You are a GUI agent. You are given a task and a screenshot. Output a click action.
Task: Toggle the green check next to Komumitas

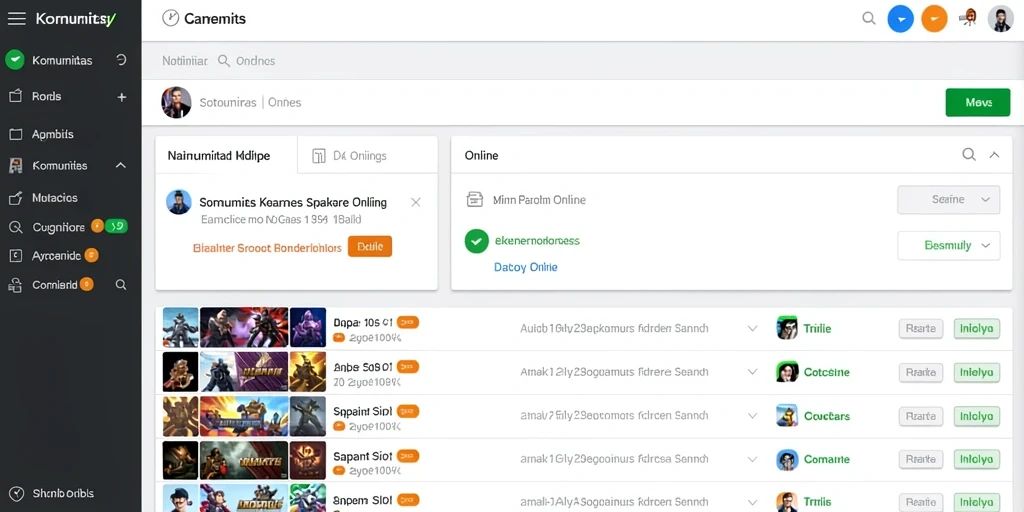15,60
